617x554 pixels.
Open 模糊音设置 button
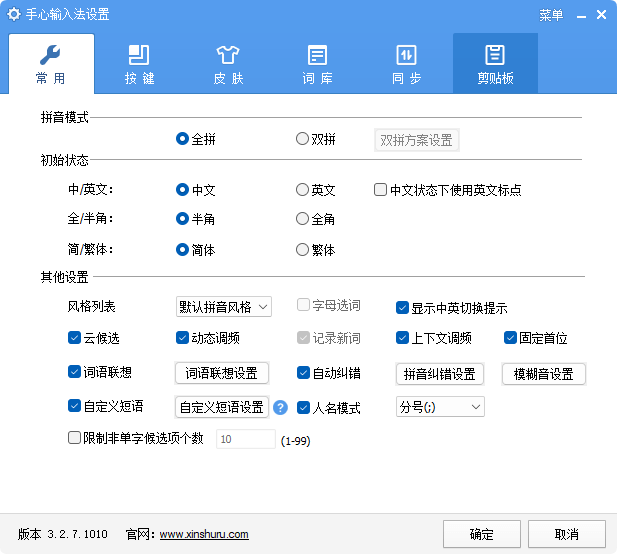tap(543, 374)
